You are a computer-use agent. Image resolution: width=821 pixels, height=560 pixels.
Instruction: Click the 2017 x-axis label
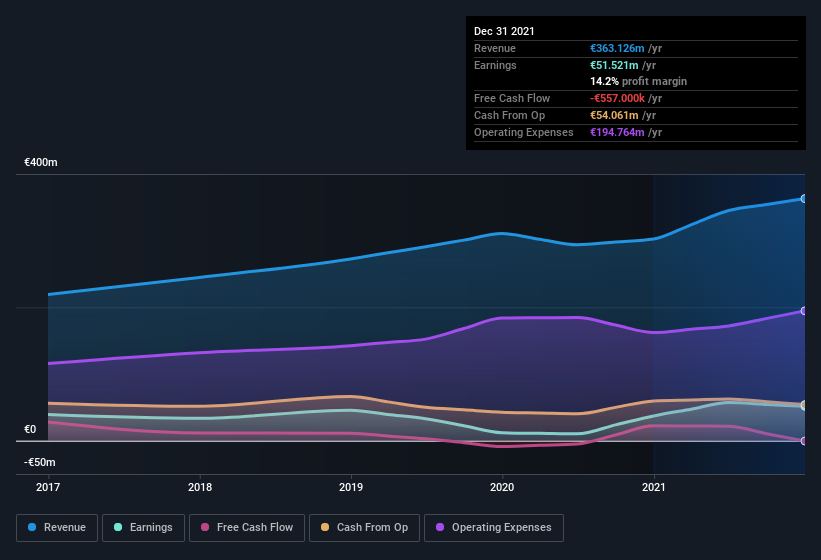pos(48,487)
